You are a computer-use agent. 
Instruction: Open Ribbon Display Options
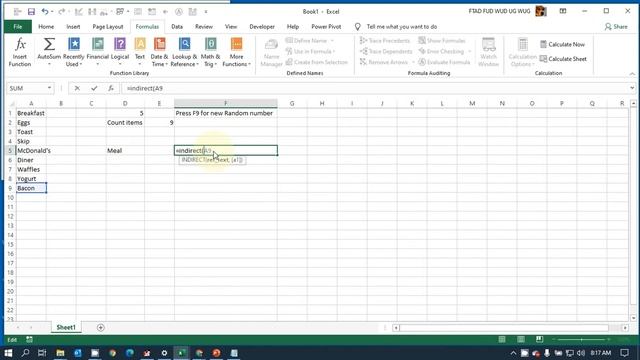click(x=563, y=11)
